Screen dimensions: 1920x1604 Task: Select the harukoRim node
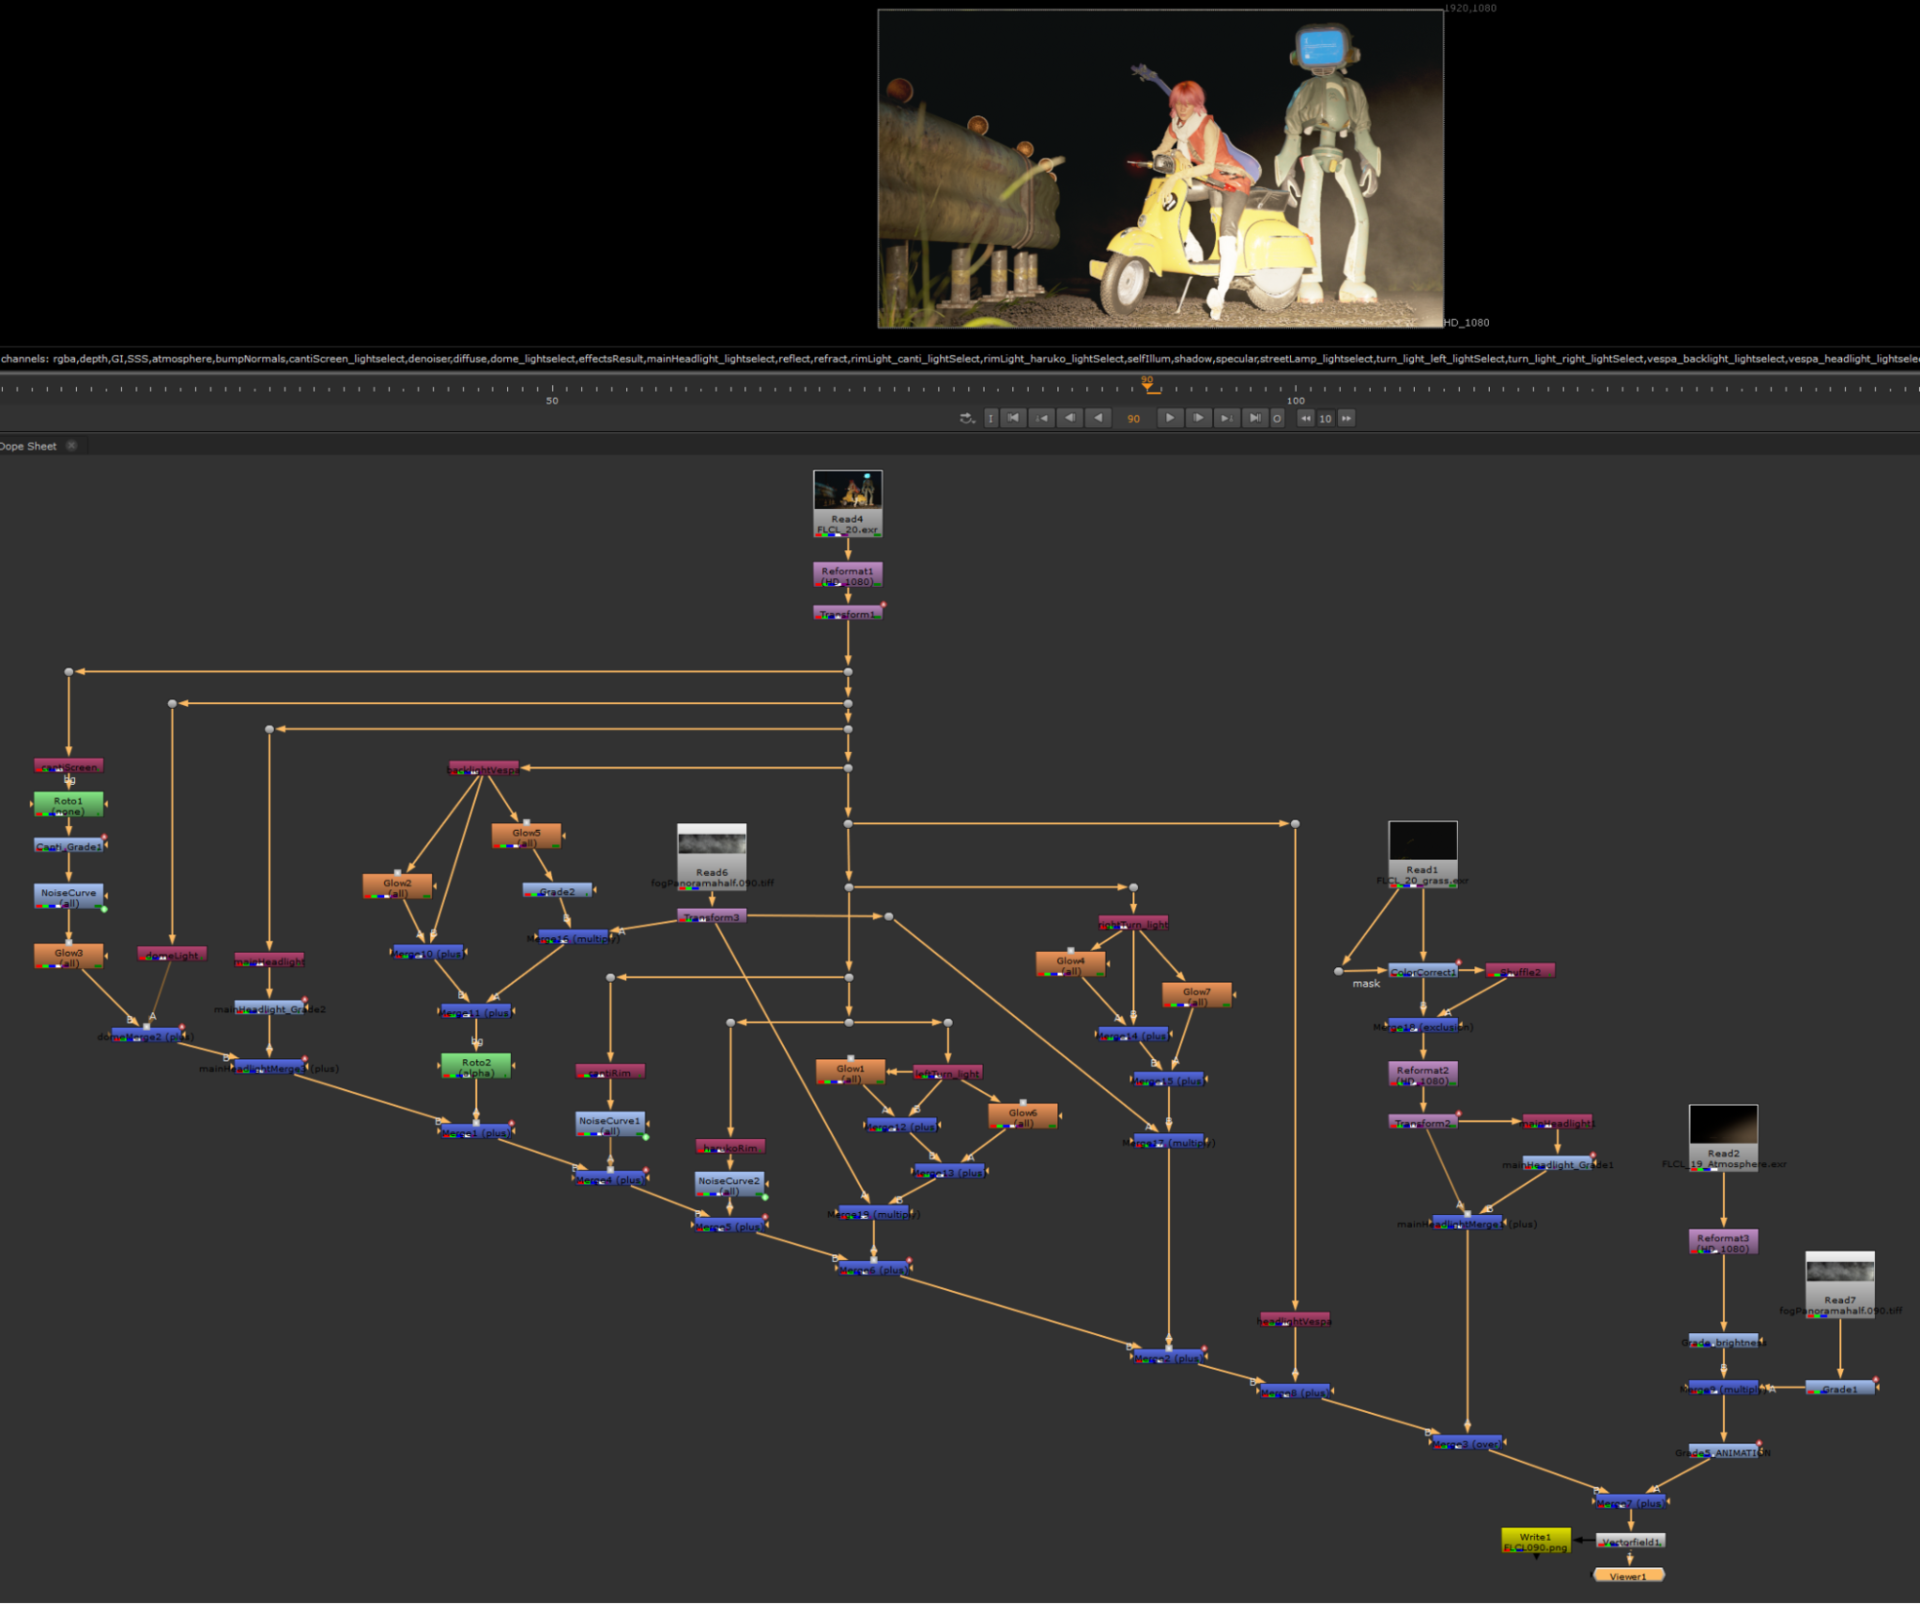coord(730,1147)
